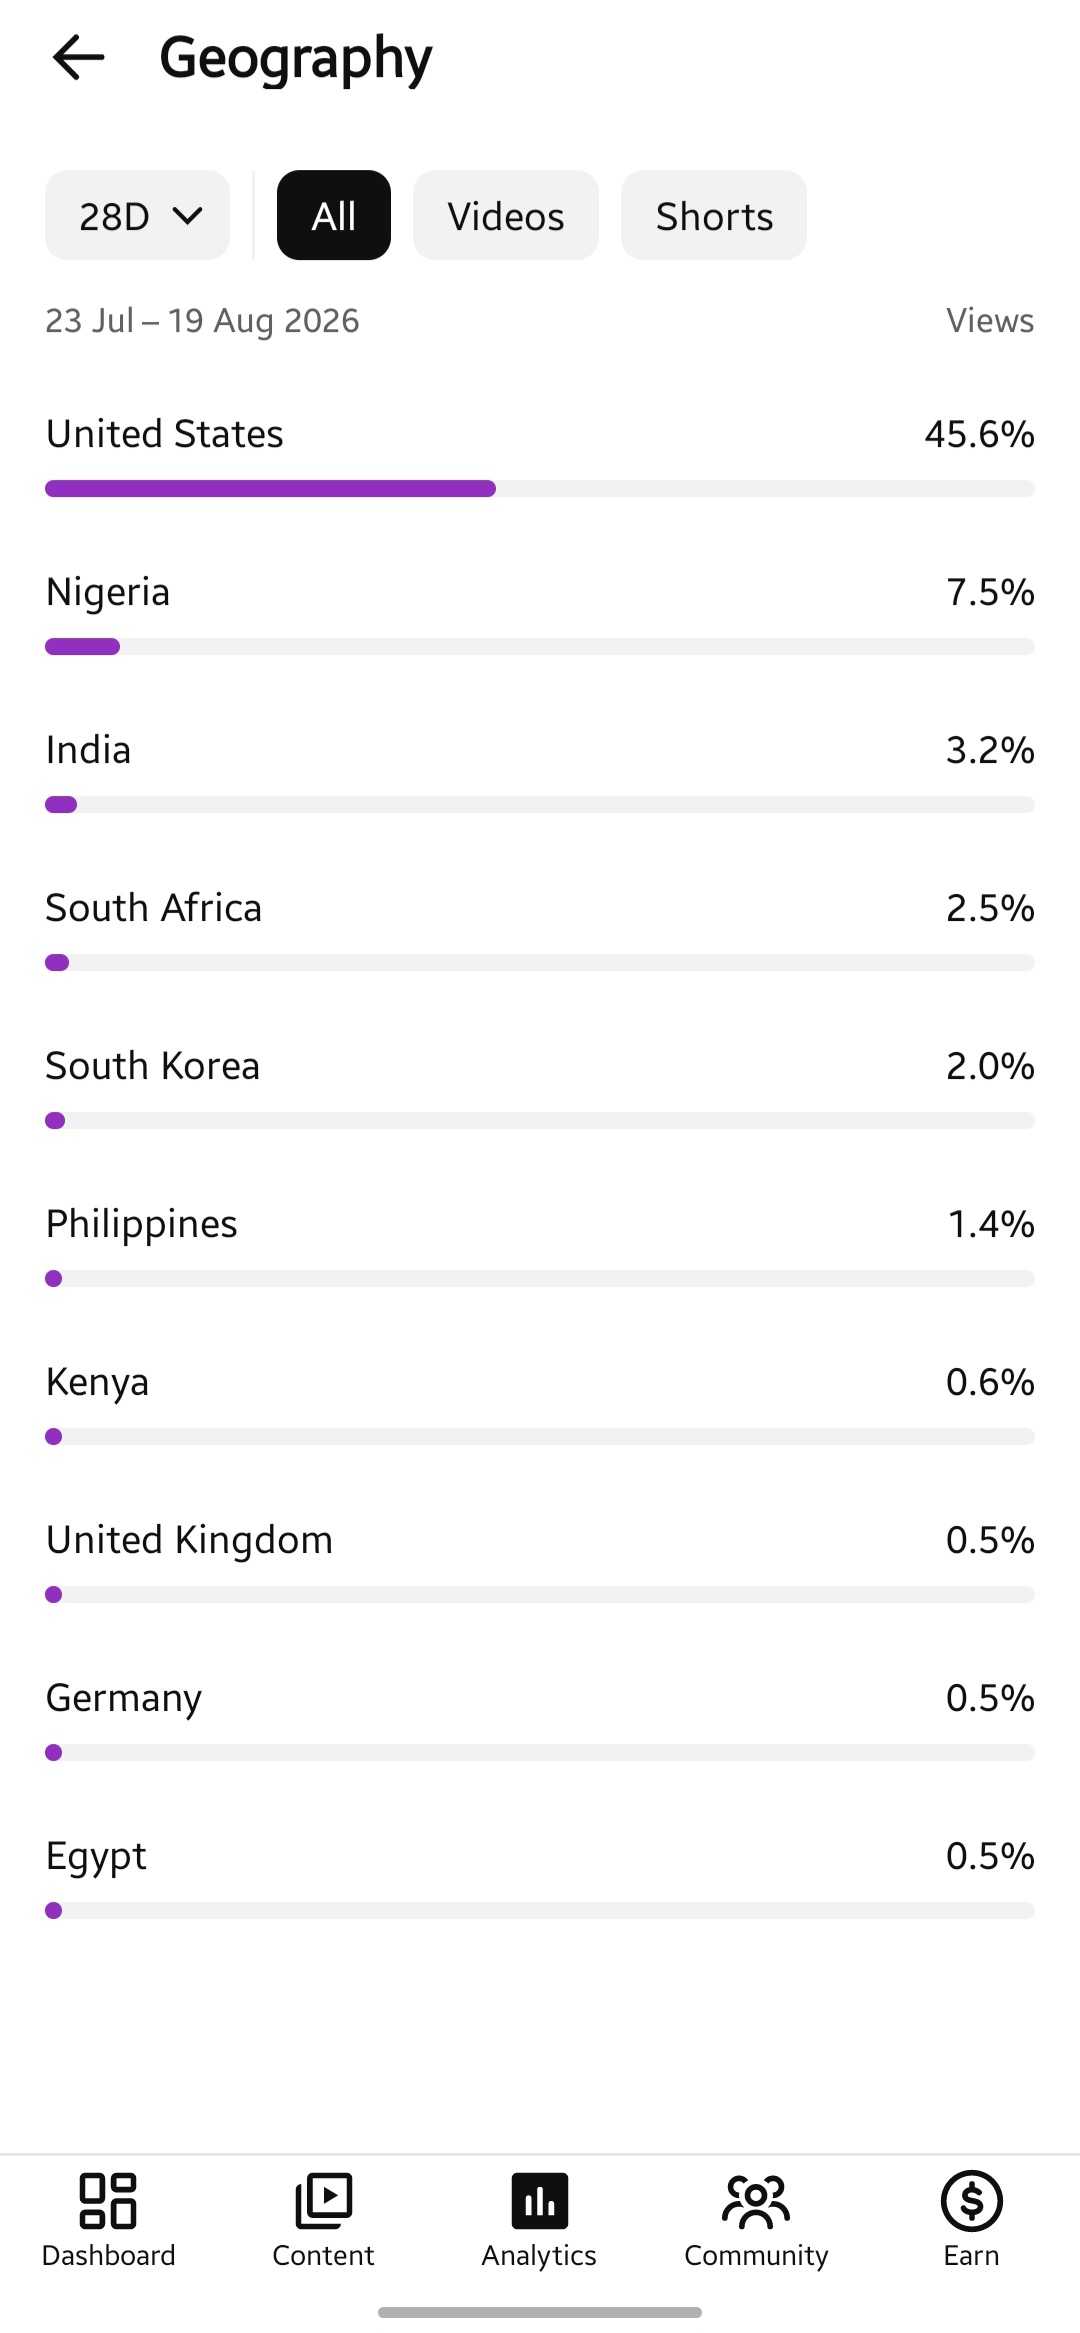Tap the South Korea entry

[x=540, y=1088]
